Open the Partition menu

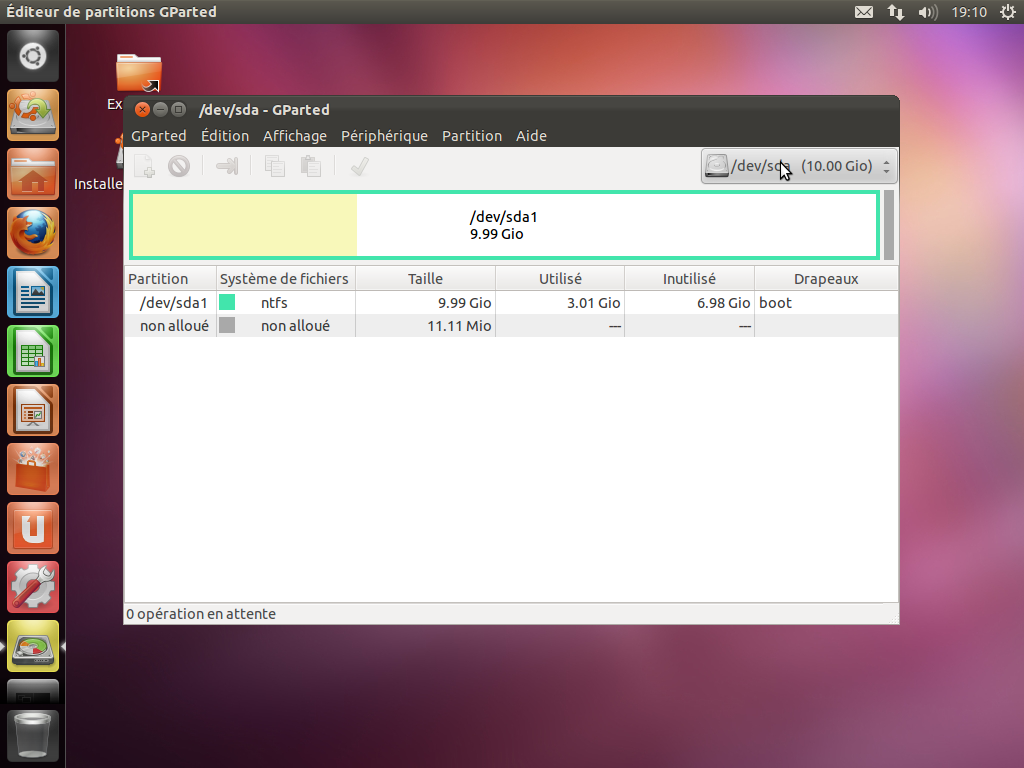[x=471, y=136]
